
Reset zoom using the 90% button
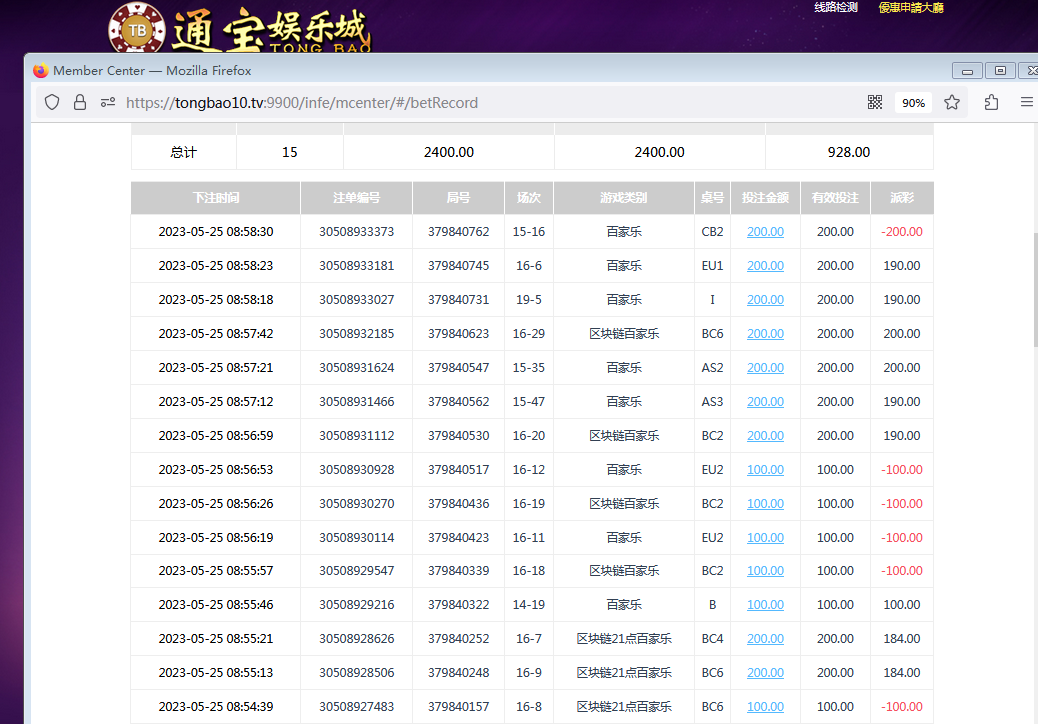(x=914, y=103)
